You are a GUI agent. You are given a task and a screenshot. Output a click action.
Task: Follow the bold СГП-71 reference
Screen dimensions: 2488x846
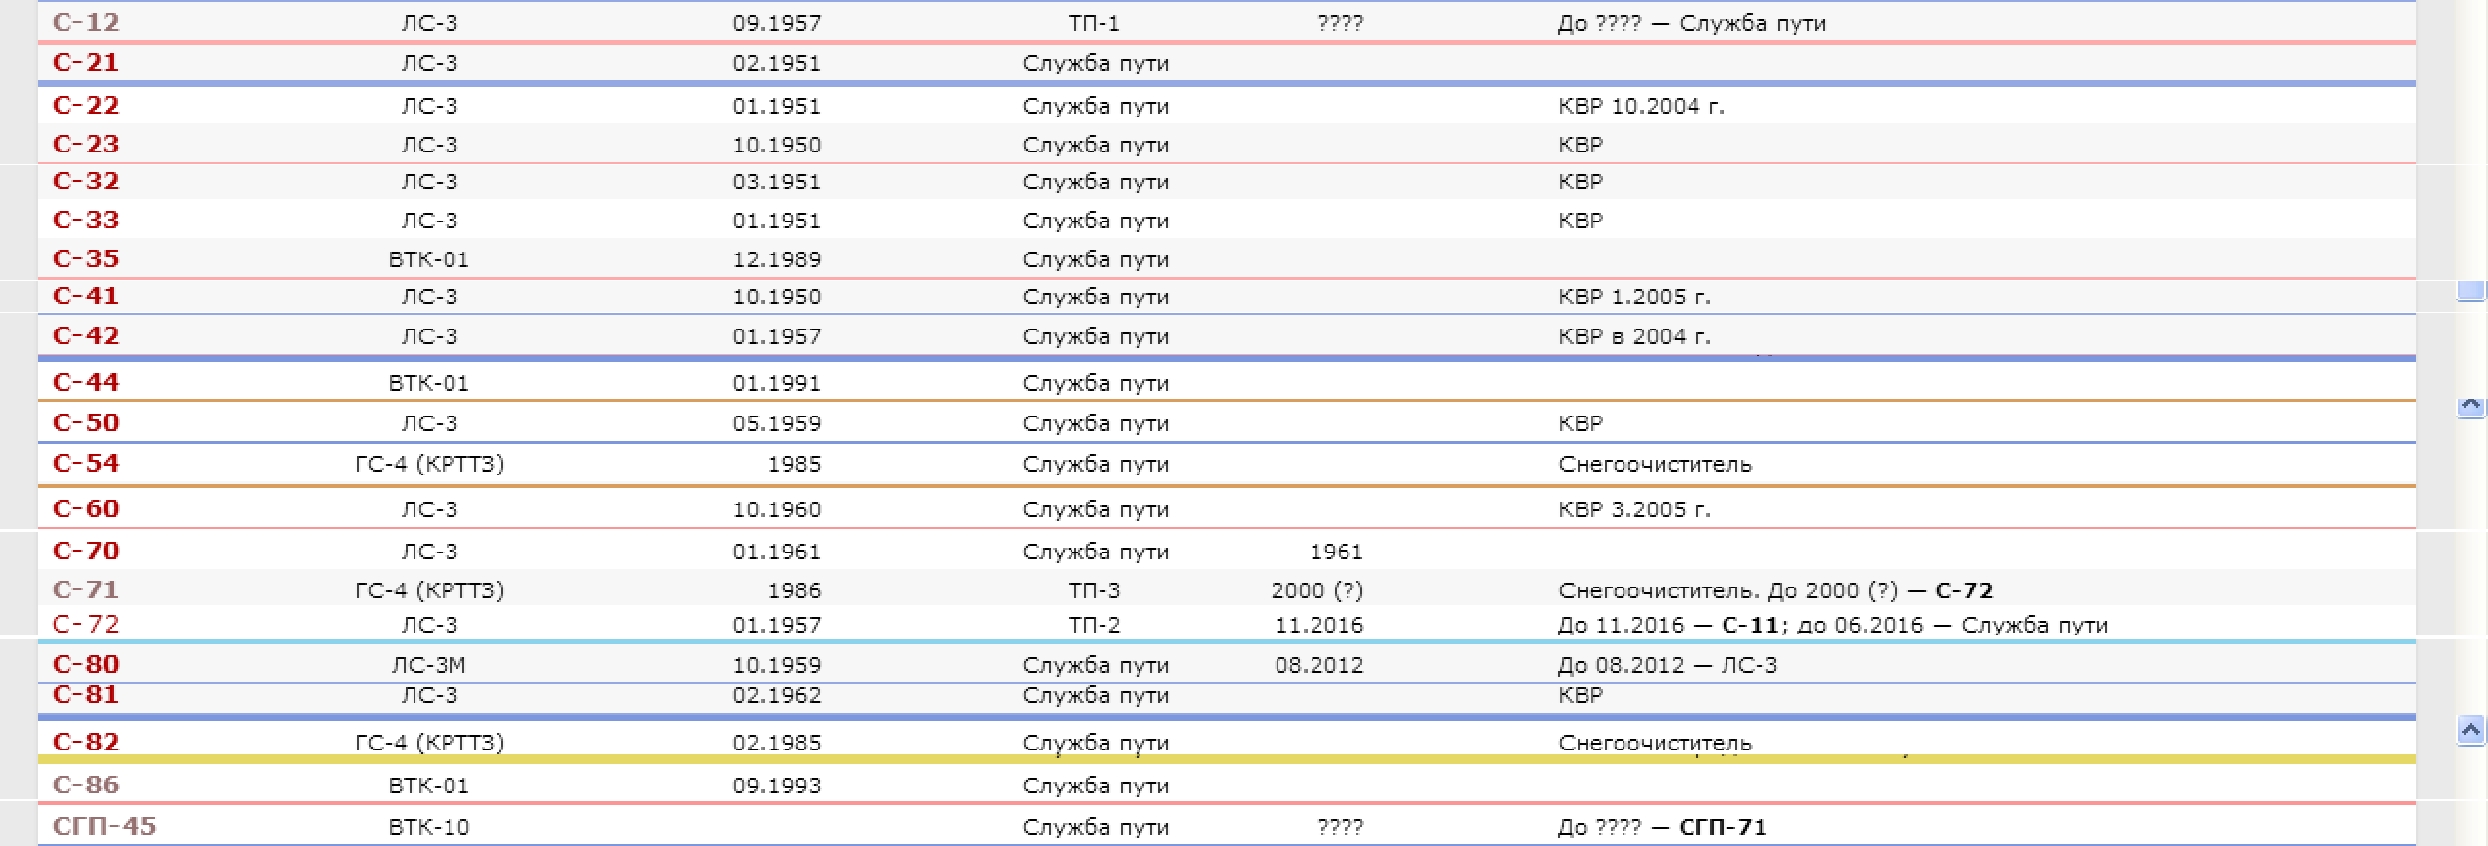tap(1723, 827)
